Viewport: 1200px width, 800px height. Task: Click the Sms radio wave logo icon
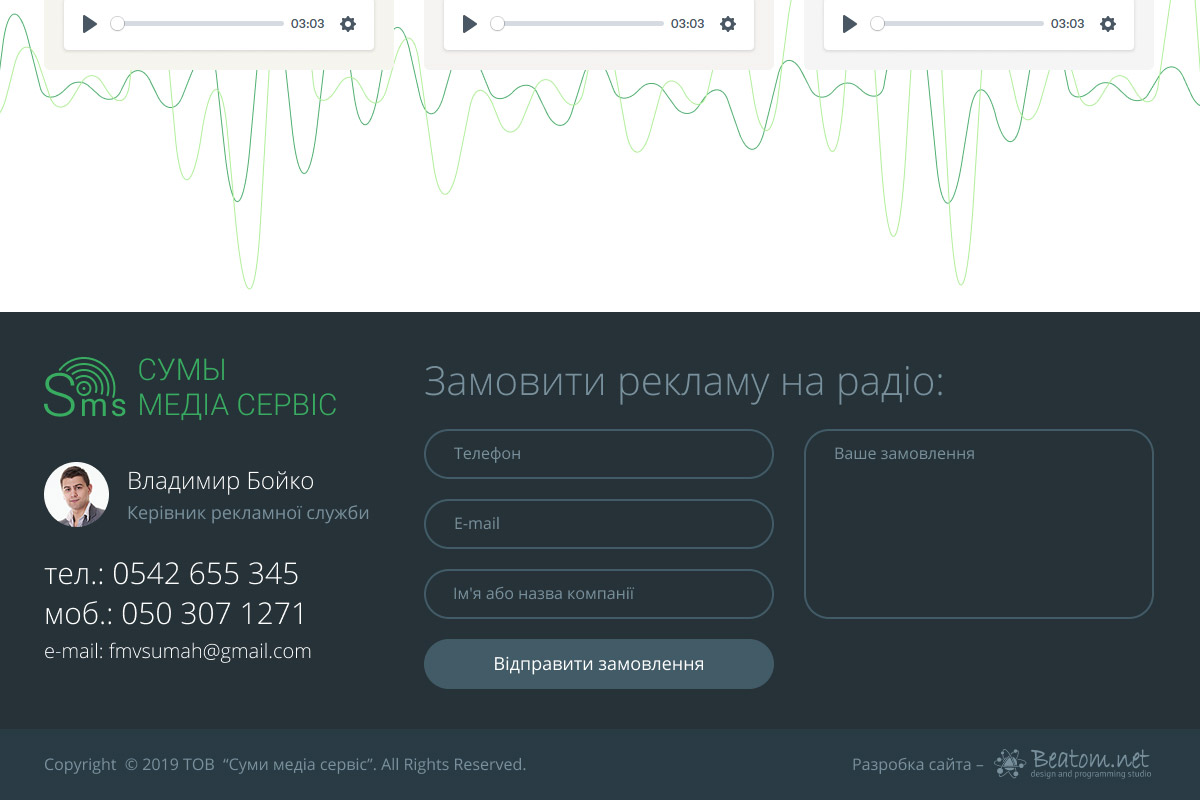[84, 387]
